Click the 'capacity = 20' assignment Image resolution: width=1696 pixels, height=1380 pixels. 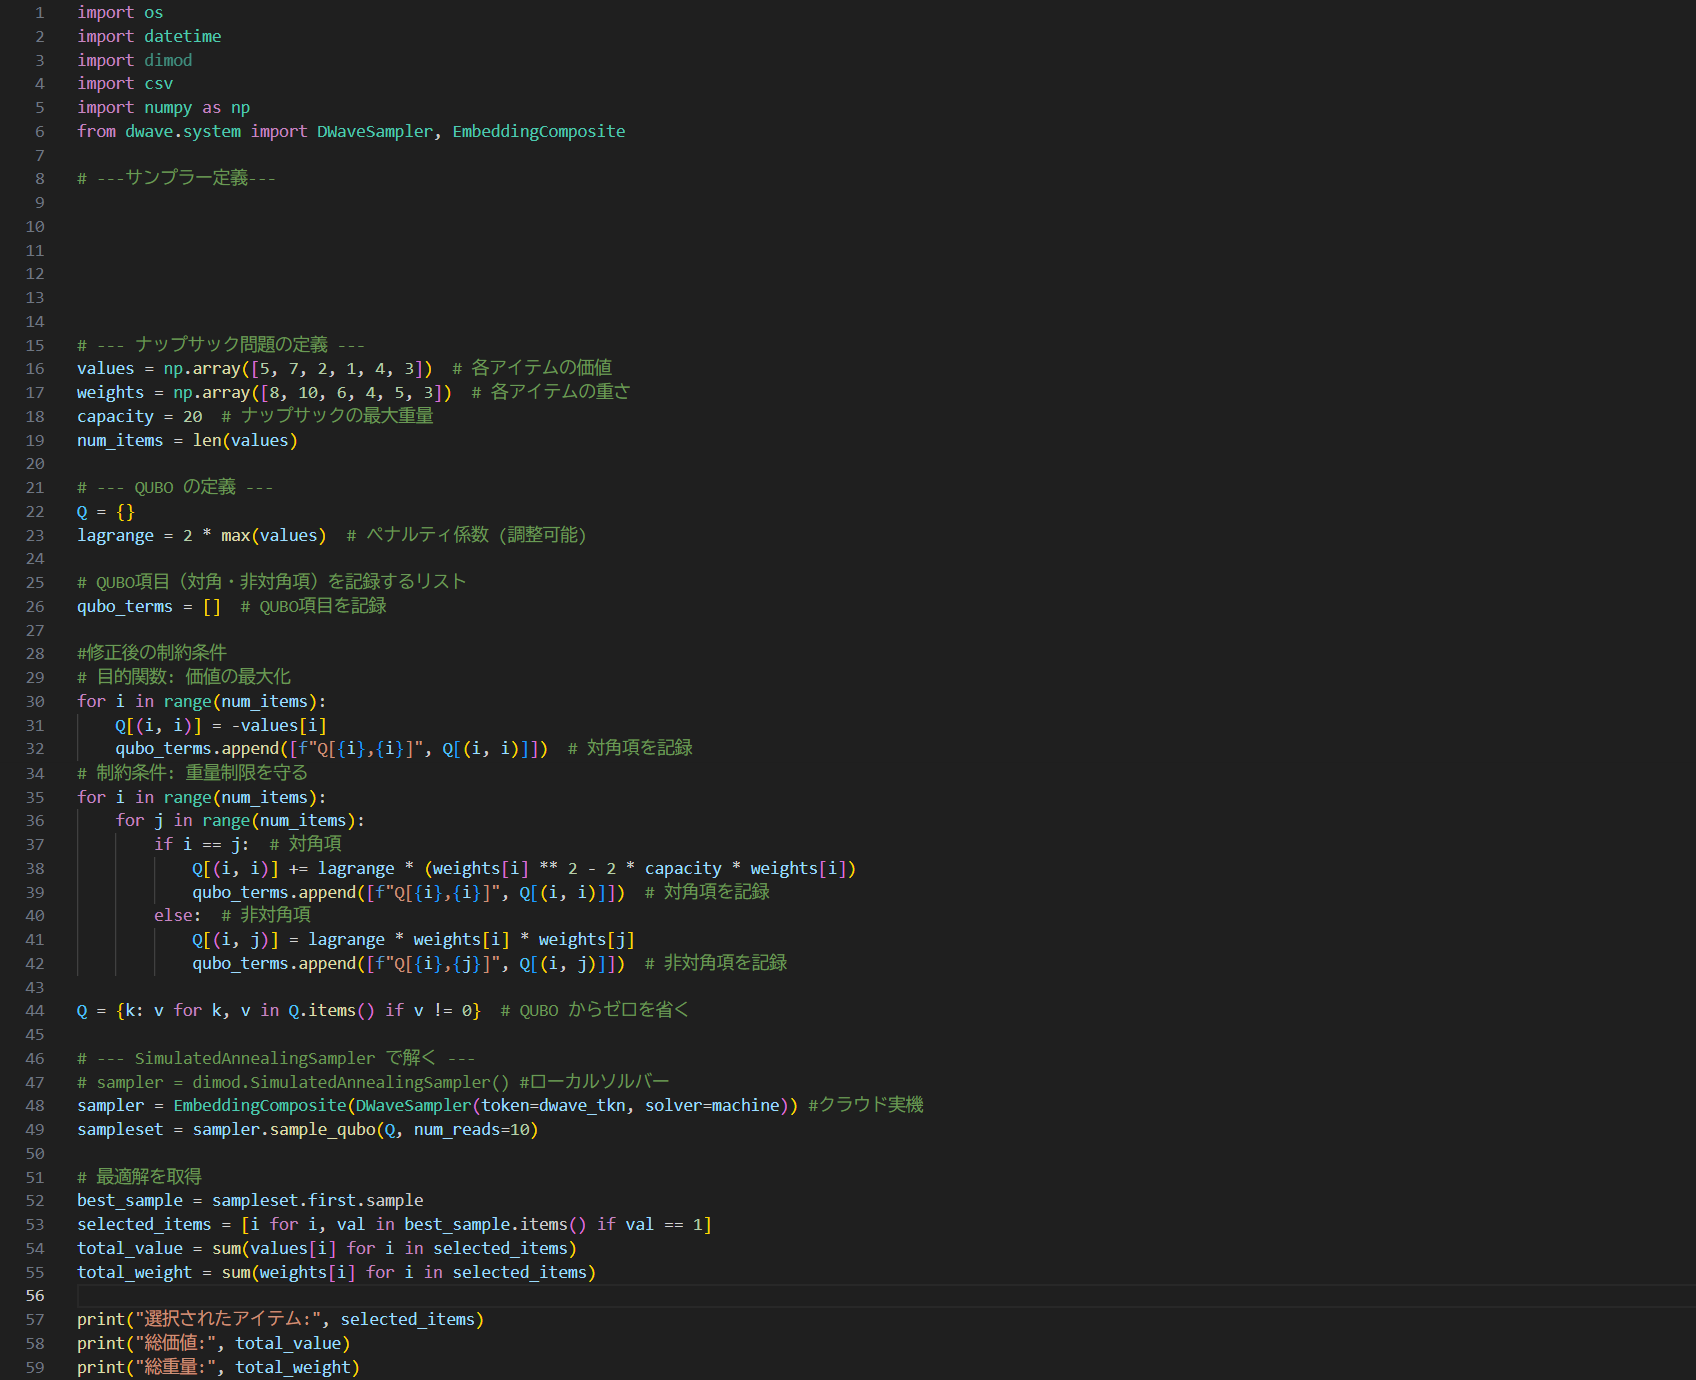coord(139,417)
